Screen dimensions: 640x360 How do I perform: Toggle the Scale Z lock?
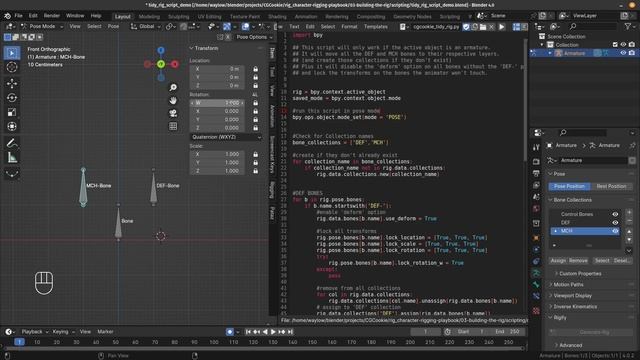(256, 171)
